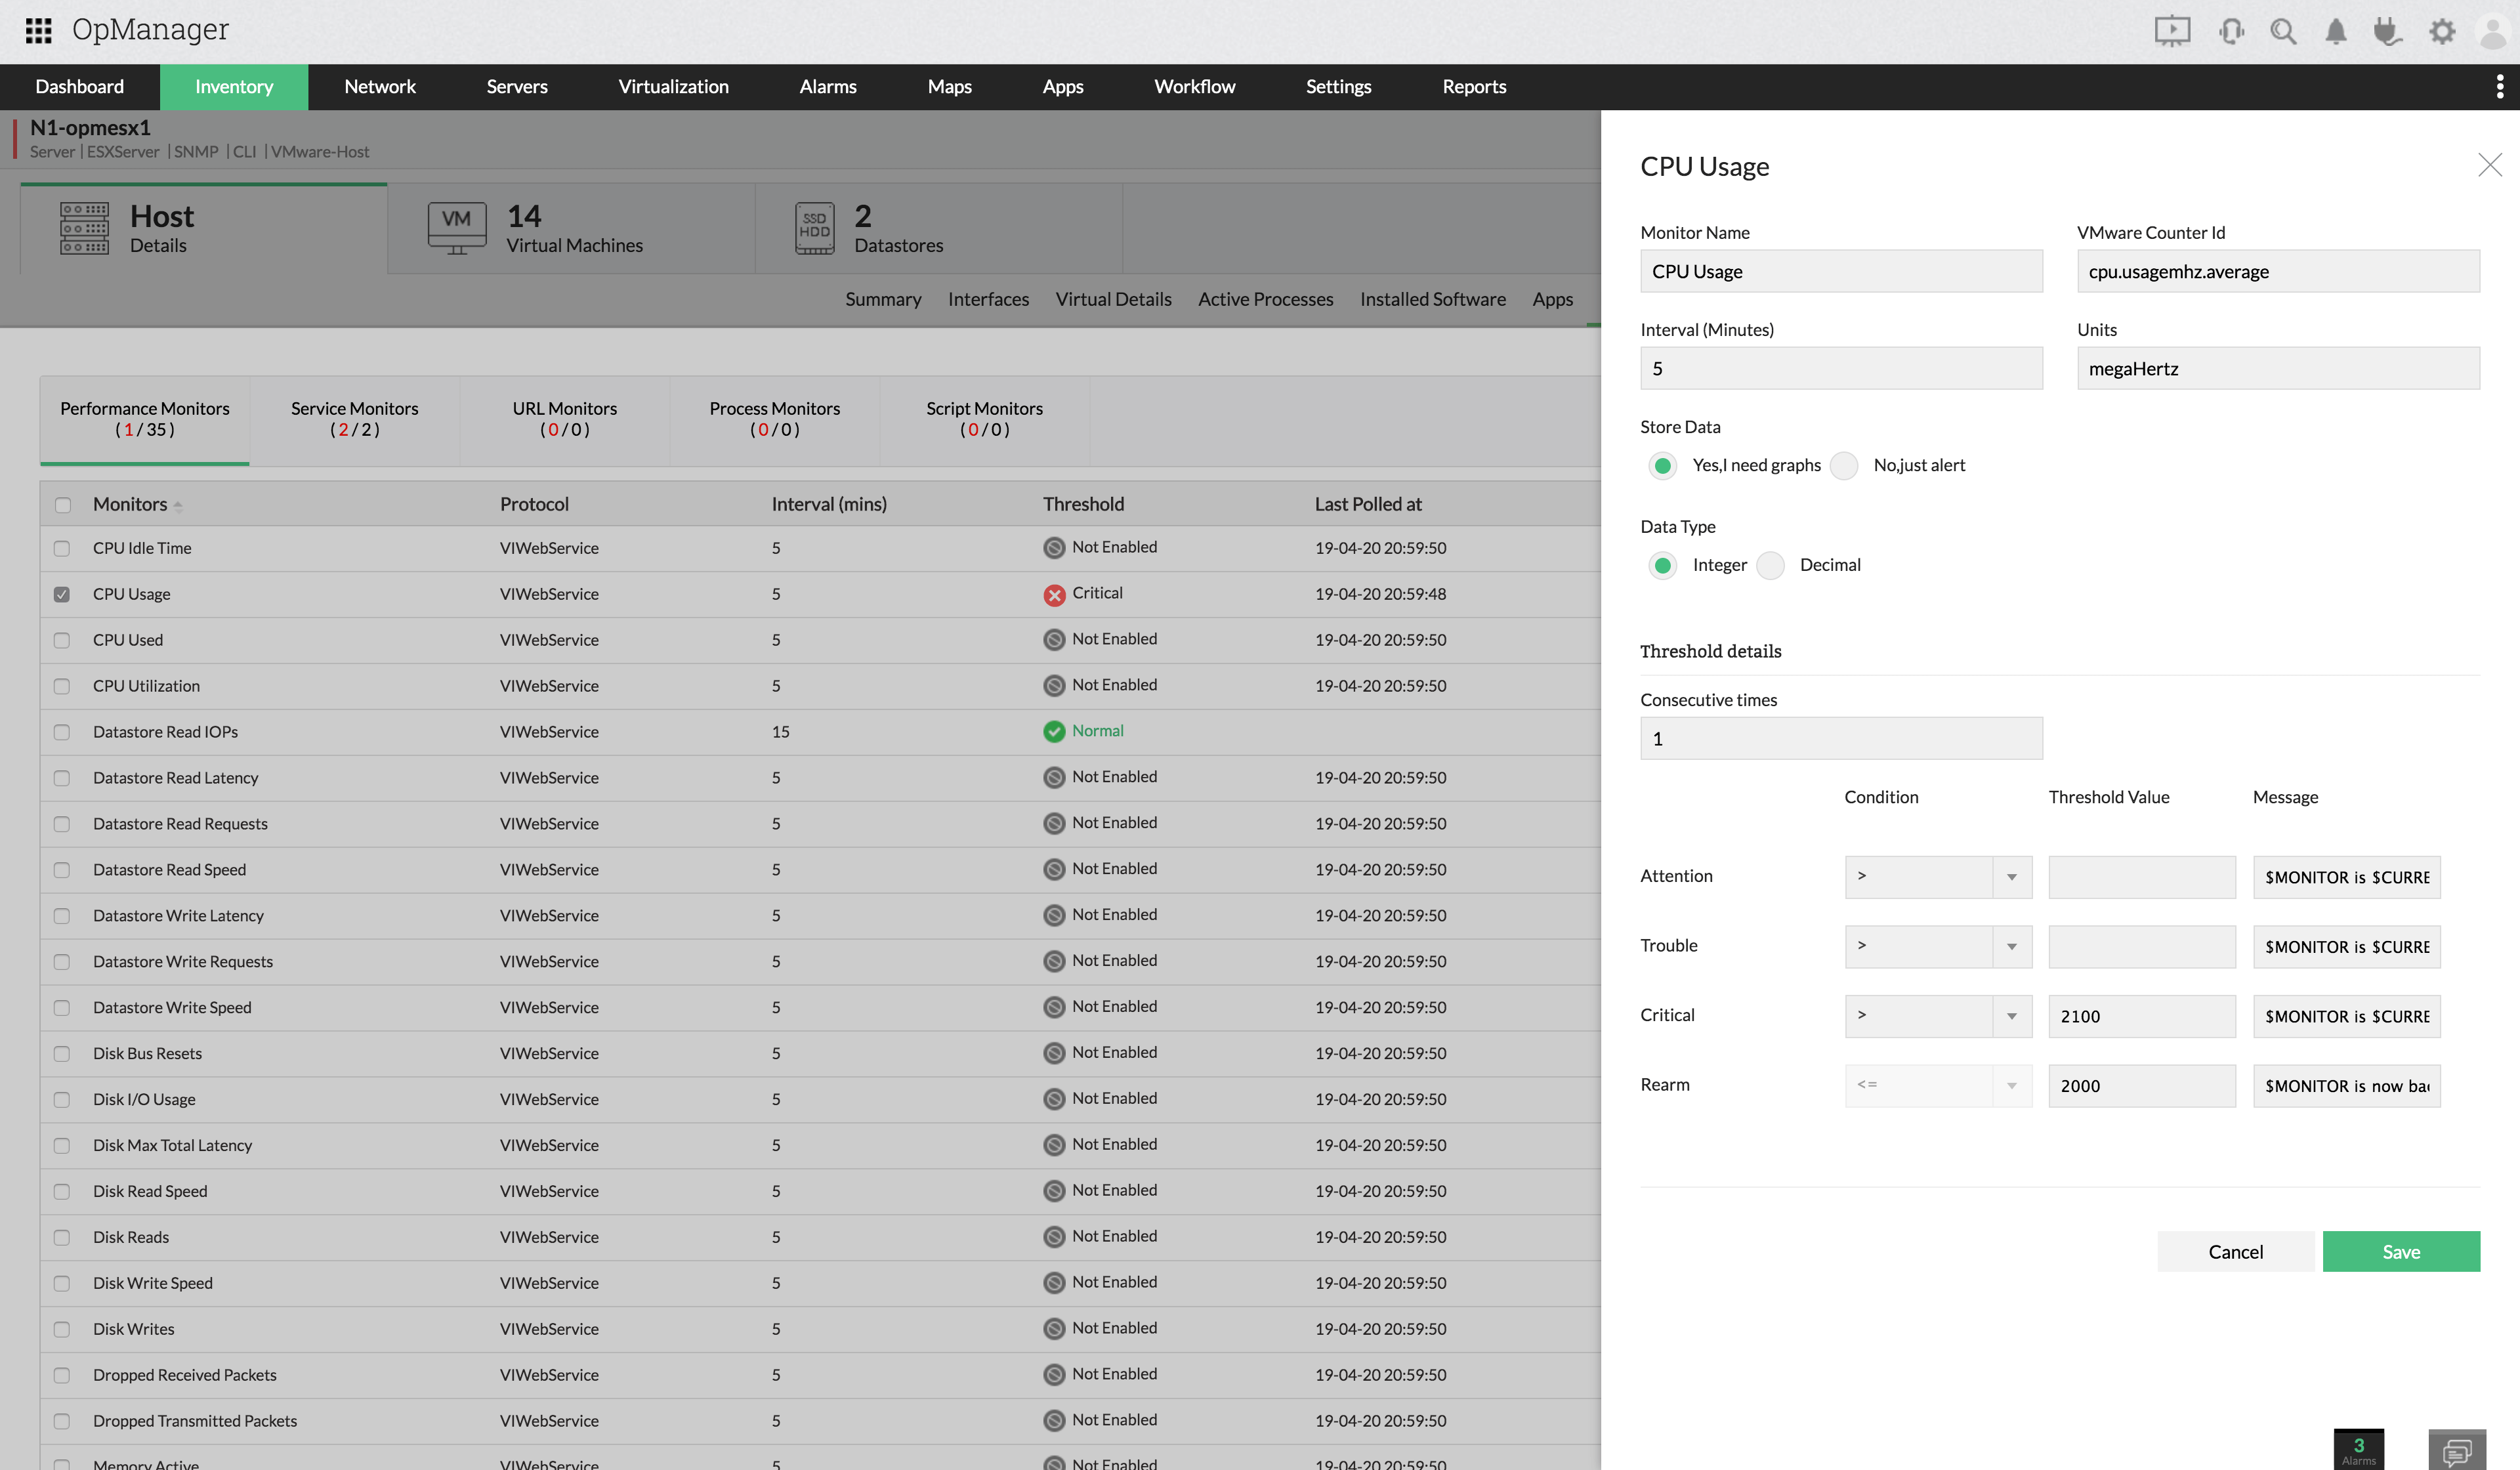
Task: Click the three-dot vertical menu icon
Action: coord(2499,87)
